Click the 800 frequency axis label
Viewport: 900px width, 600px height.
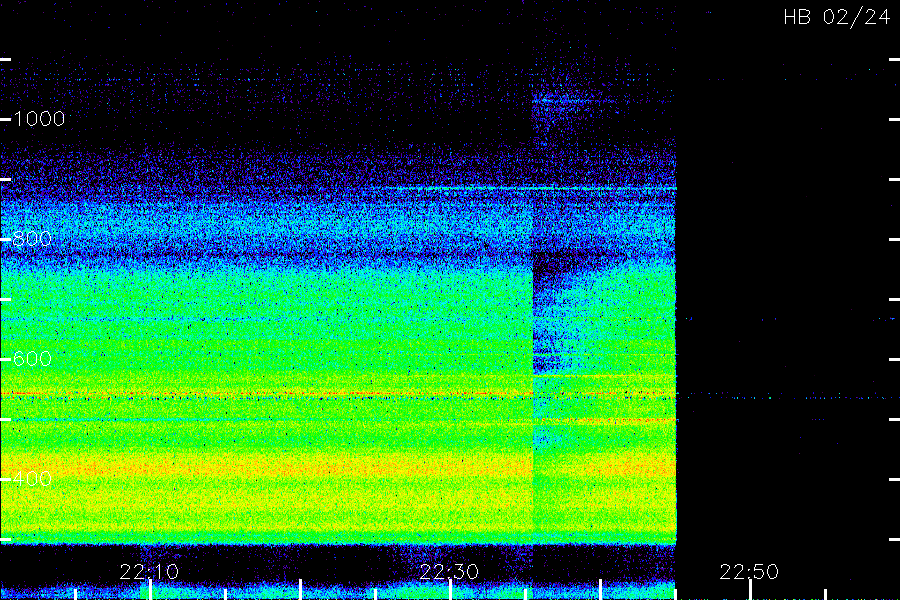tap(32, 239)
